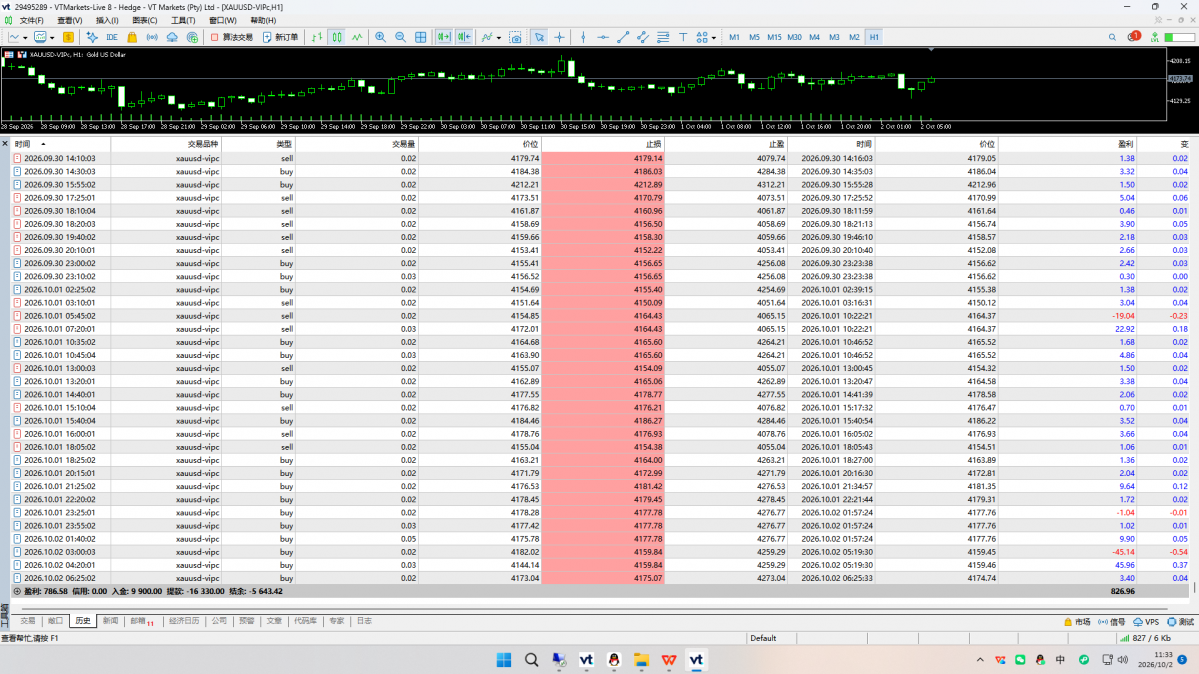Image resolution: width=1199 pixels, height=674 pixels.
Task: Switch chart to bar chart display
Action: click(317, 37)
